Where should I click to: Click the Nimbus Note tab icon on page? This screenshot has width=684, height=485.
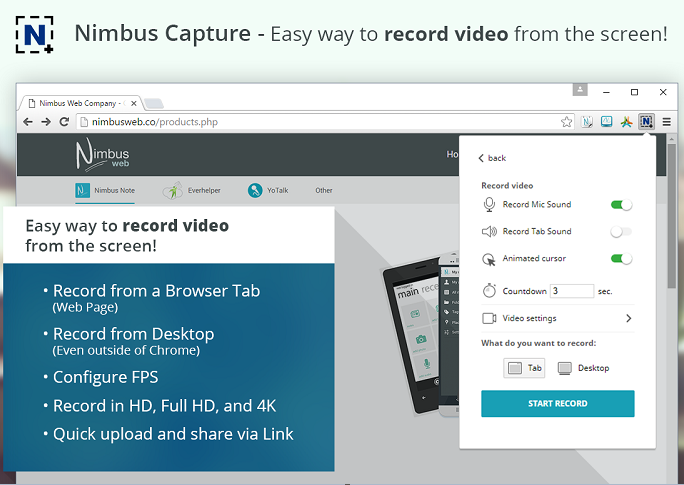82,190
